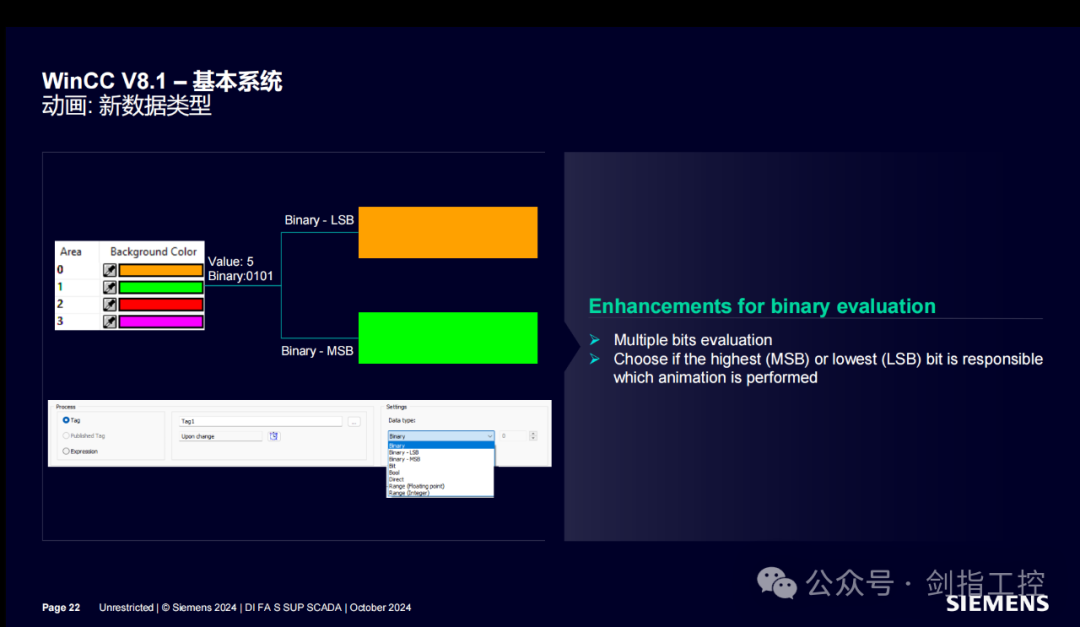The width and height of the screenshot is (1080, 627).
Task: Click the update cycle icon beside Upon change
Action: click(274, 435)
